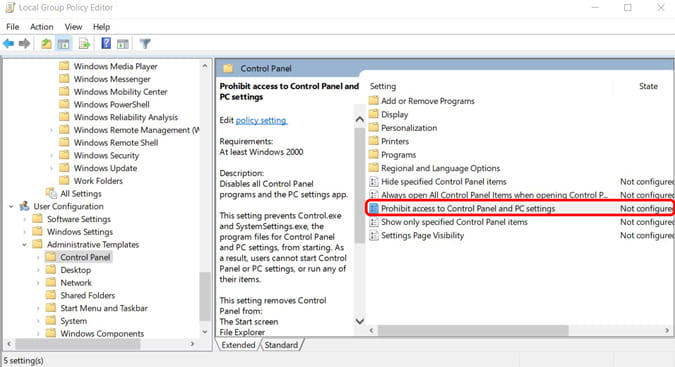Click the State column header
This screenshot has height=367, width=675.
648,86
